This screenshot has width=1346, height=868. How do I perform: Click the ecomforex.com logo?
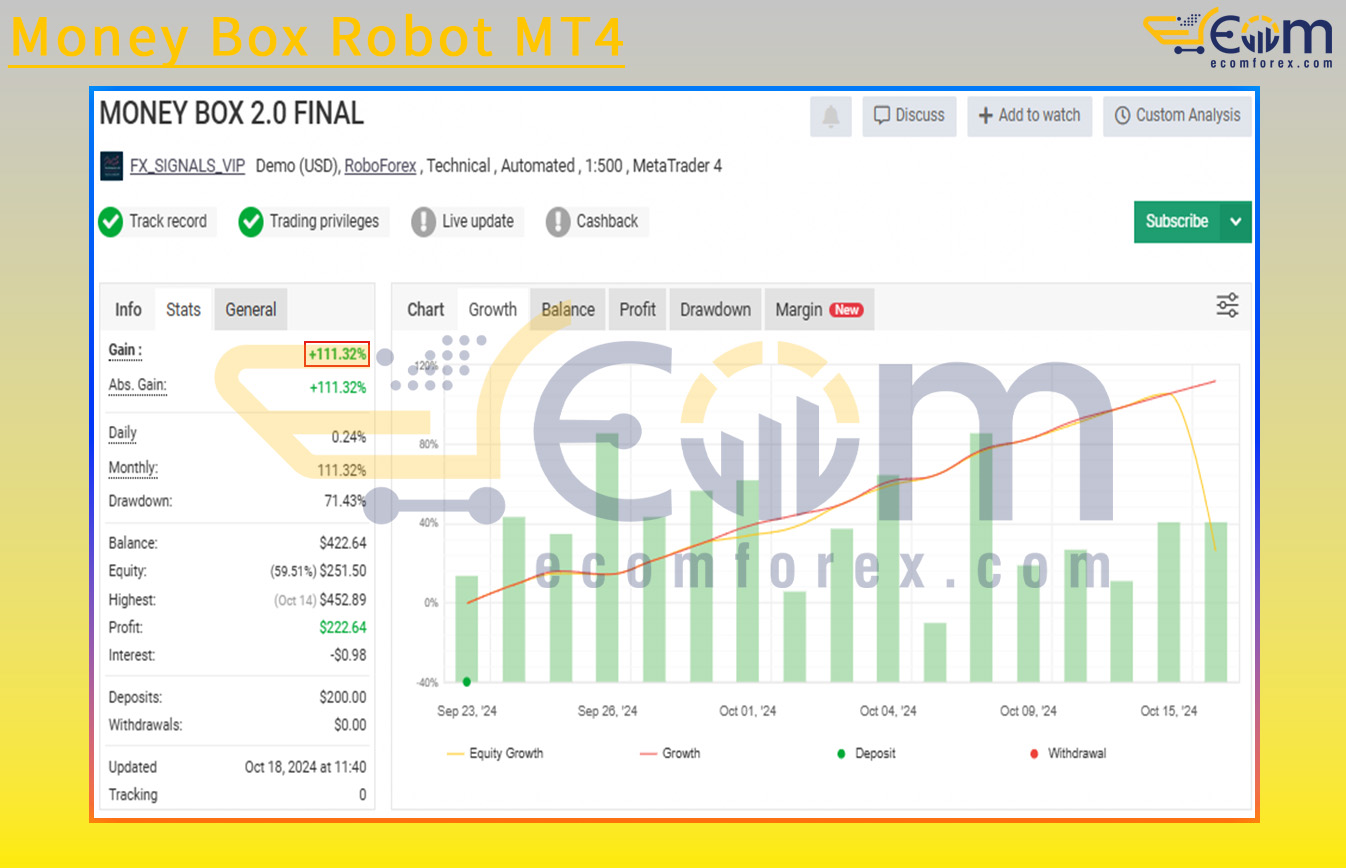click(1238, 38)
